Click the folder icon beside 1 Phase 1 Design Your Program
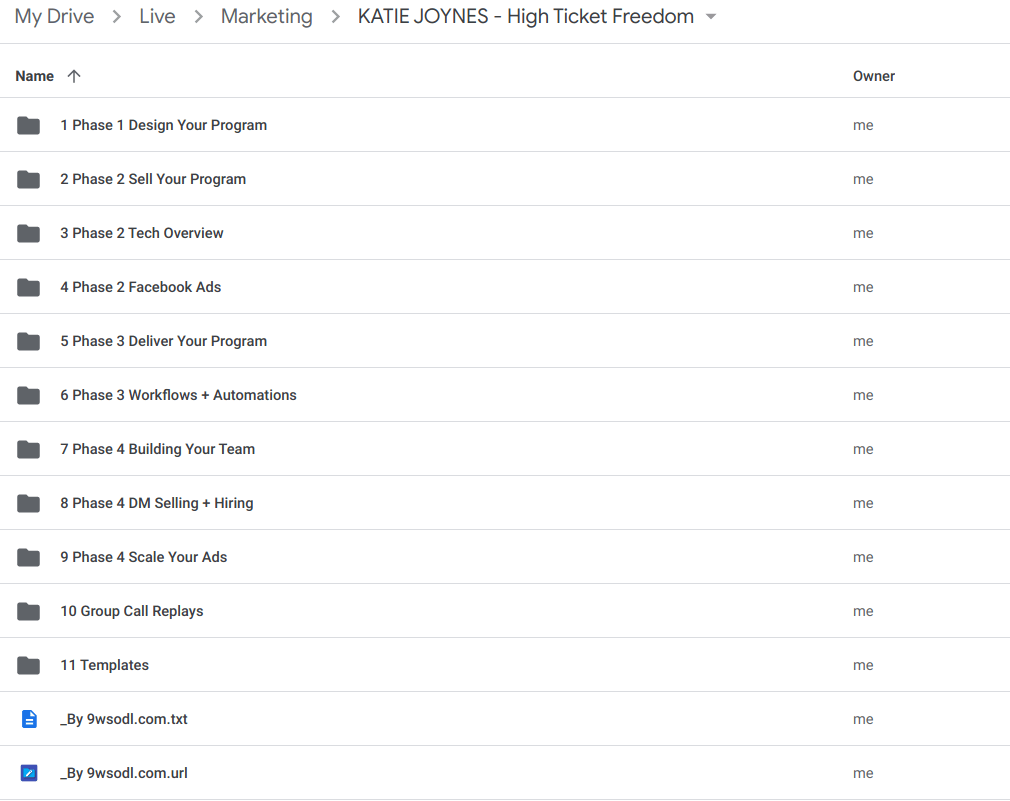The height and width of the screenshot is (801, 1010). (28, 125)
